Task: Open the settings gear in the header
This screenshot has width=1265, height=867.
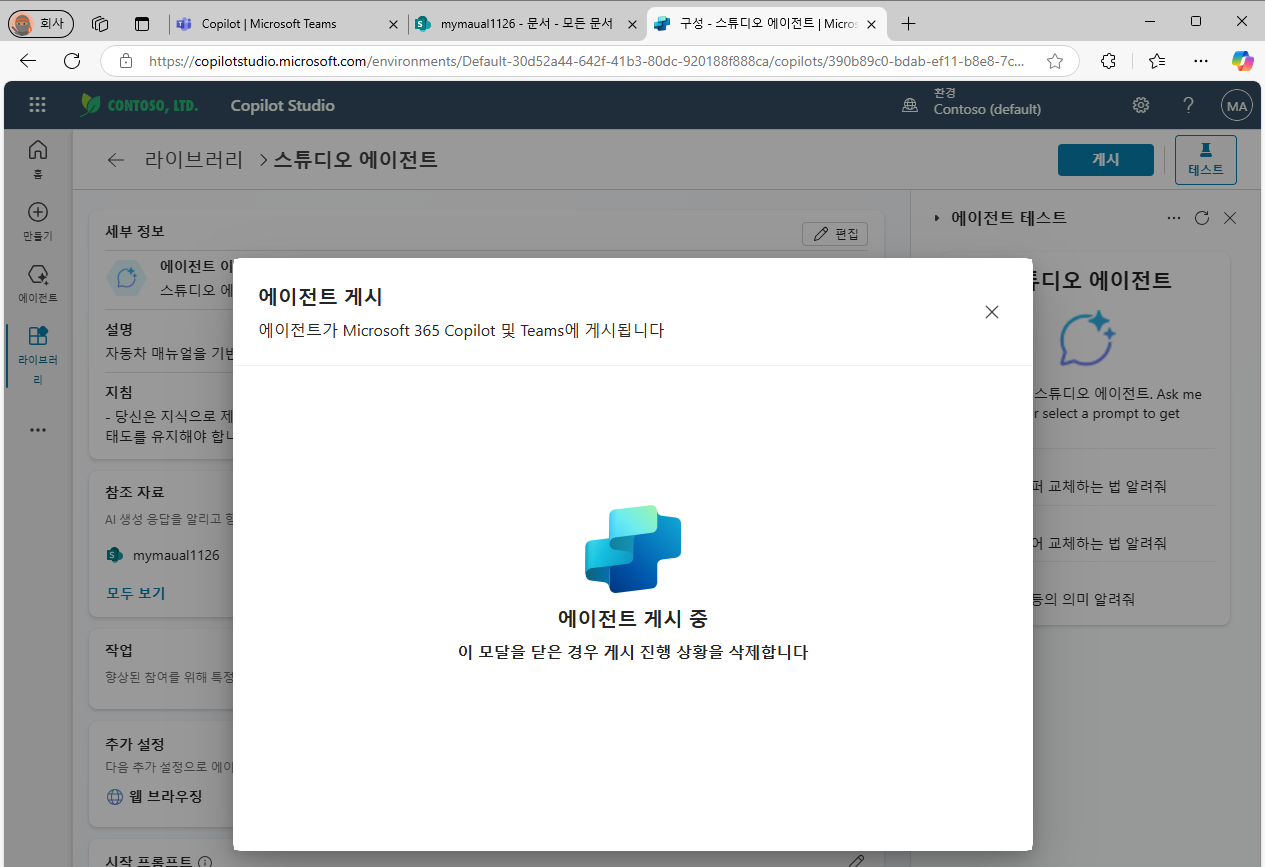Action: click(1140, 105)
